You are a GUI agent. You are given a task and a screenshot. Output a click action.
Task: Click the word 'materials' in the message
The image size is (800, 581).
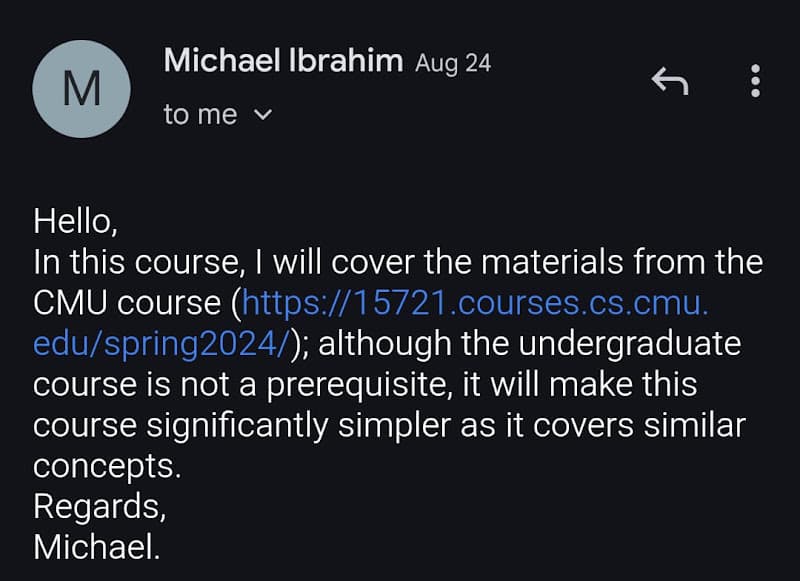click(552, 262)
